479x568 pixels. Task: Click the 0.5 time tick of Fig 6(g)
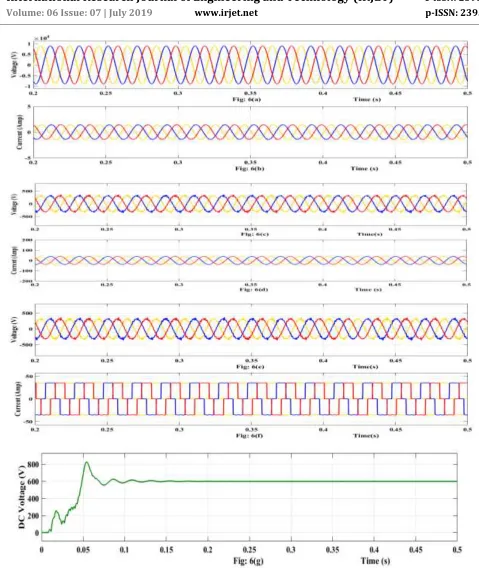(x=457, y=550)
